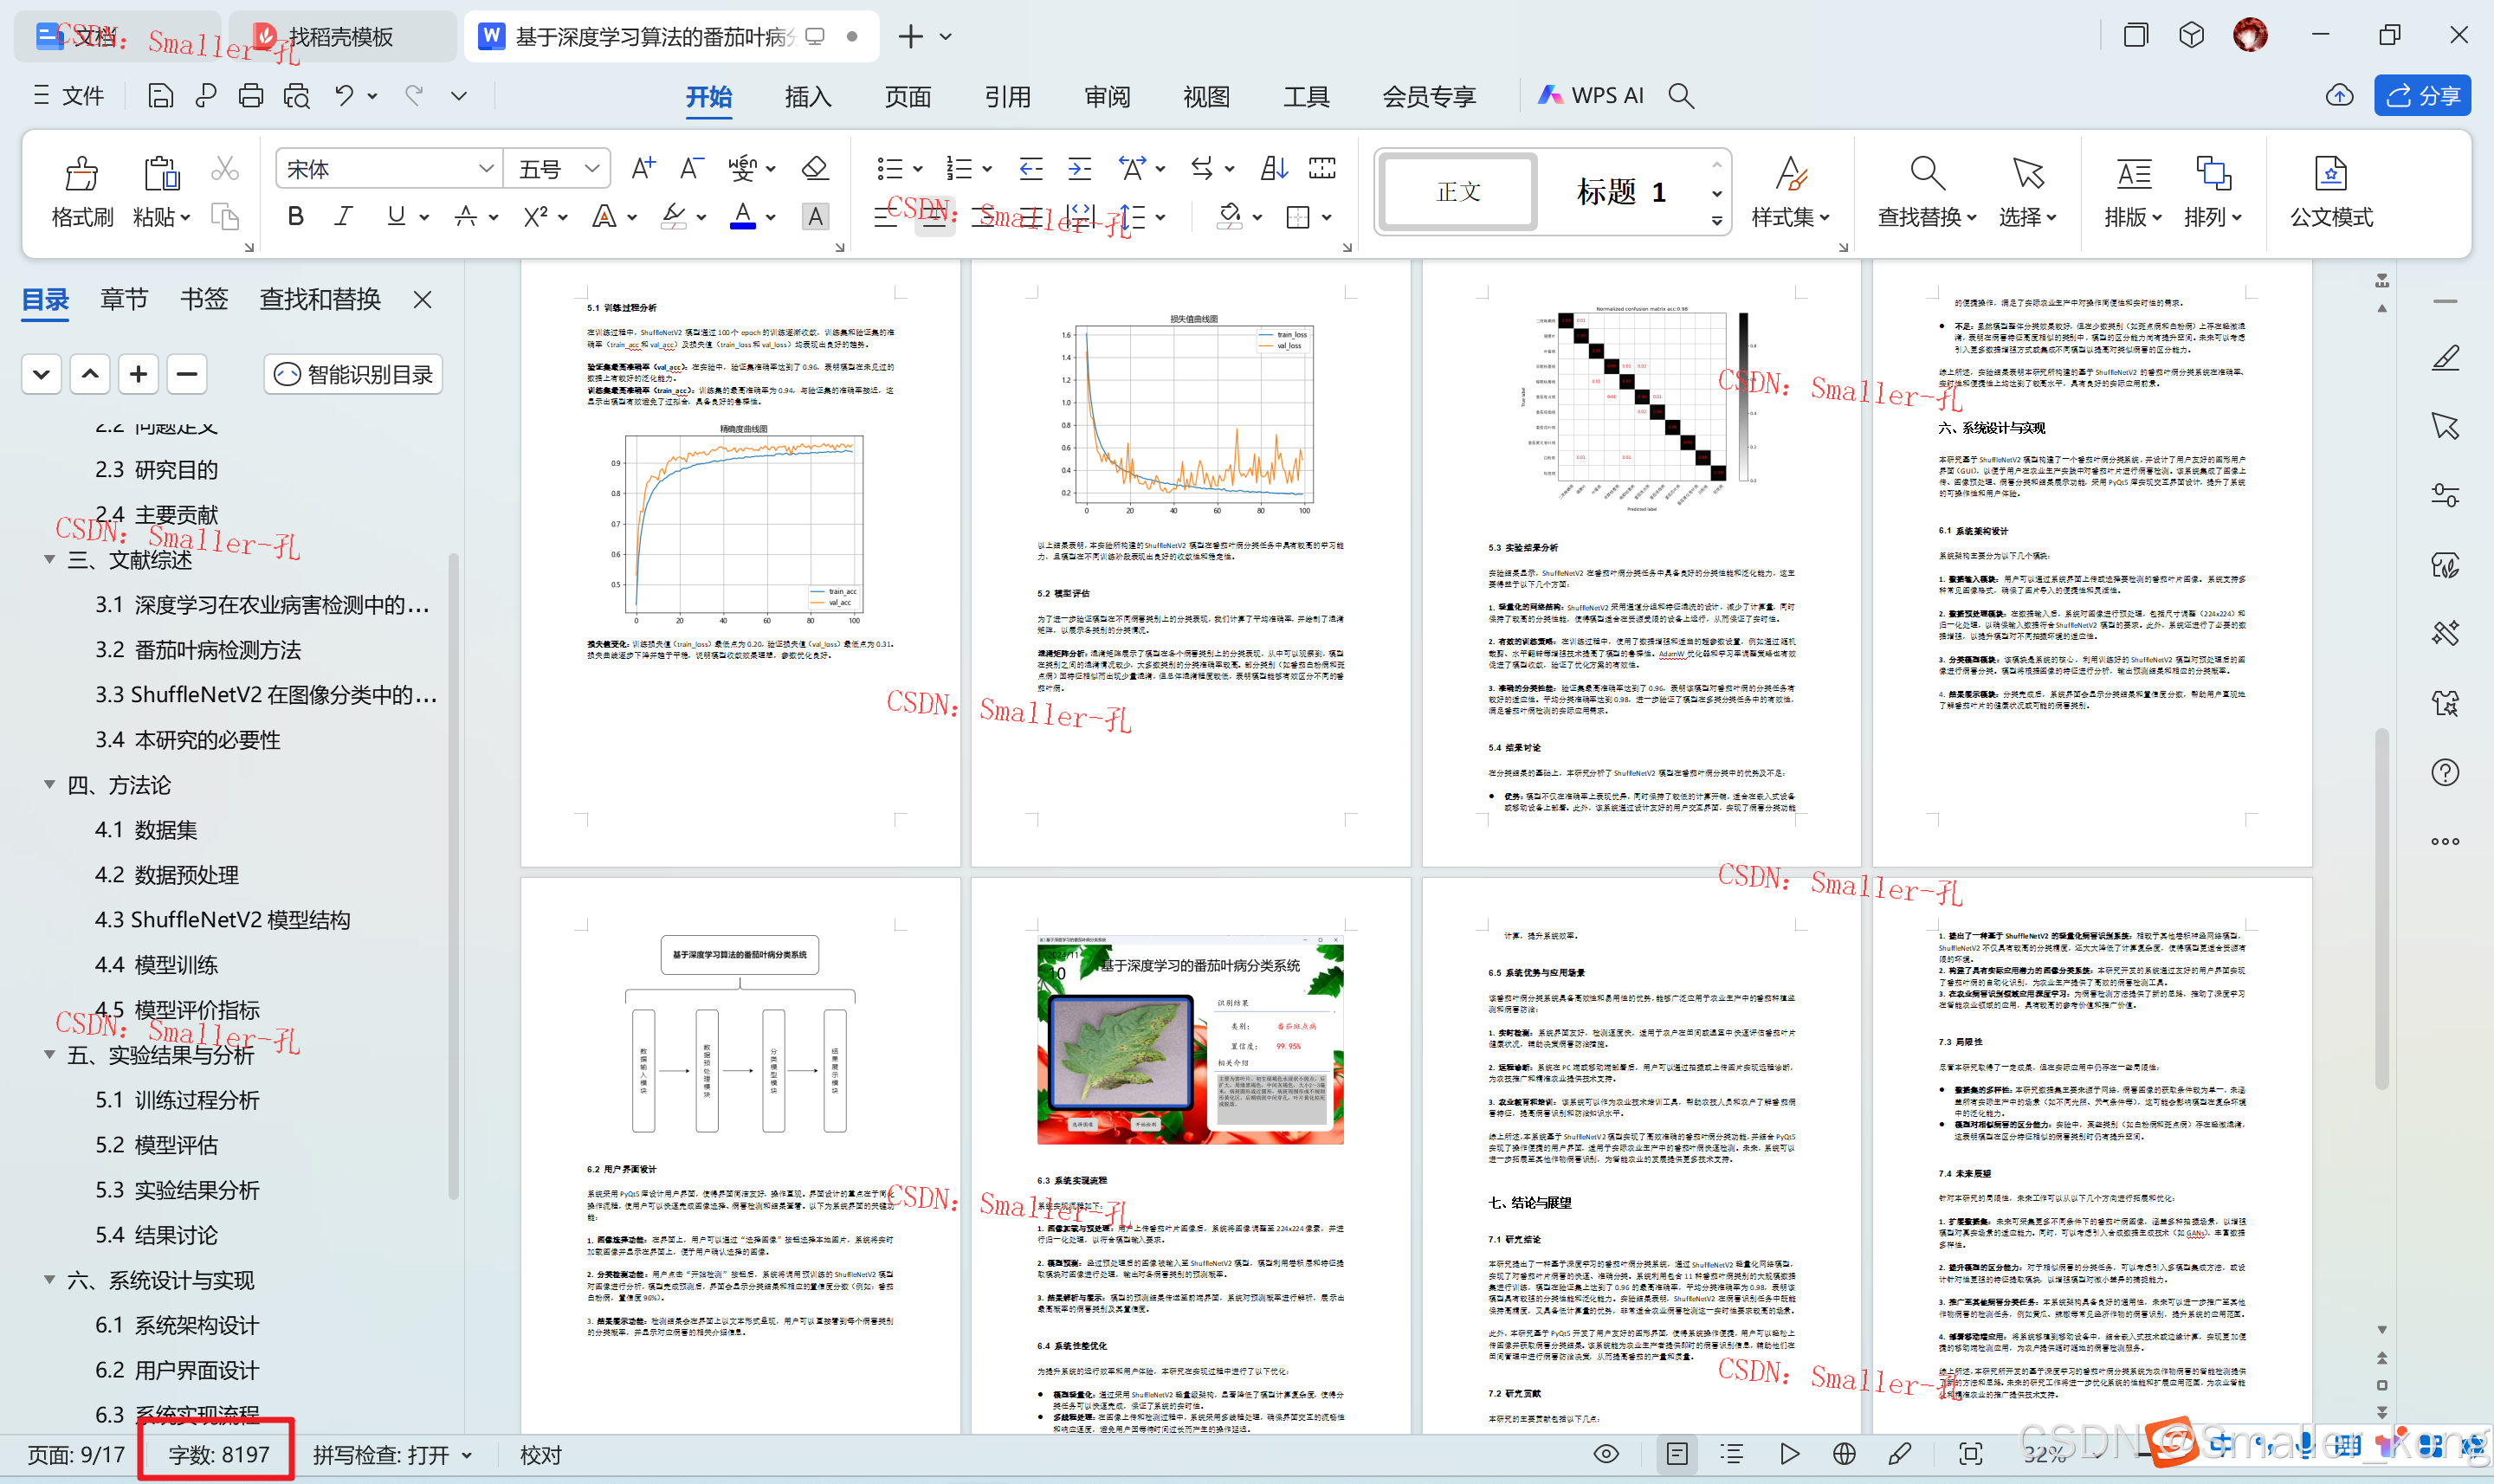Click the 分享 share button

[2421, 96]
